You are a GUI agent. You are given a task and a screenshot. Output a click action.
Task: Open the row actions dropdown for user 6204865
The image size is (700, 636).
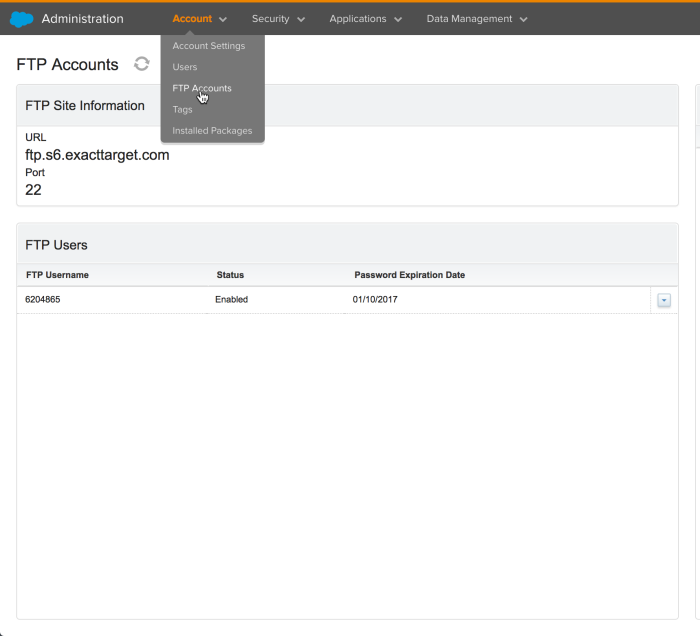(x=664, y=300)
